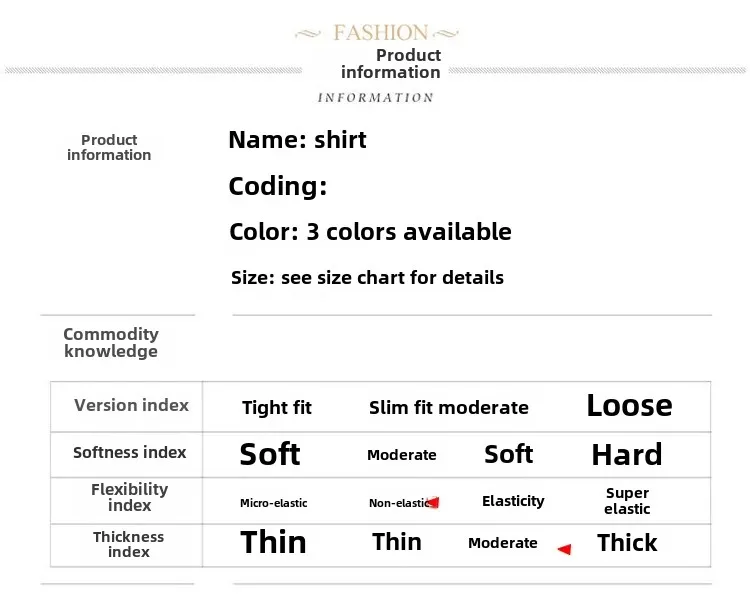This screenshot has height=611, width=750.
Task: Click the red arrow next to Moderate thickness
Action: 564,549
